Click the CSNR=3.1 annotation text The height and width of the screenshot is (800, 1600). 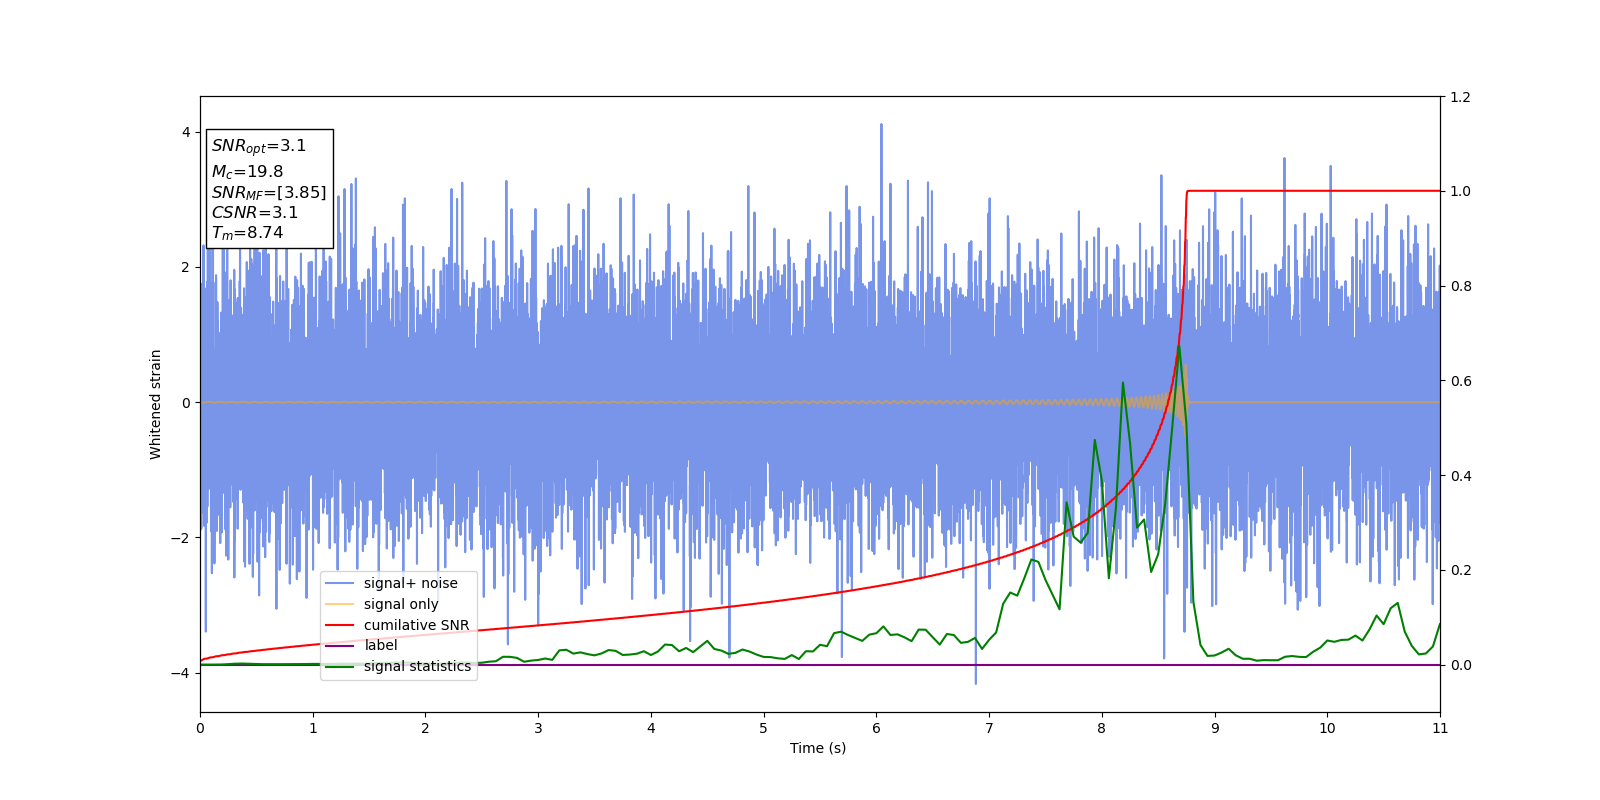[255, 212]
